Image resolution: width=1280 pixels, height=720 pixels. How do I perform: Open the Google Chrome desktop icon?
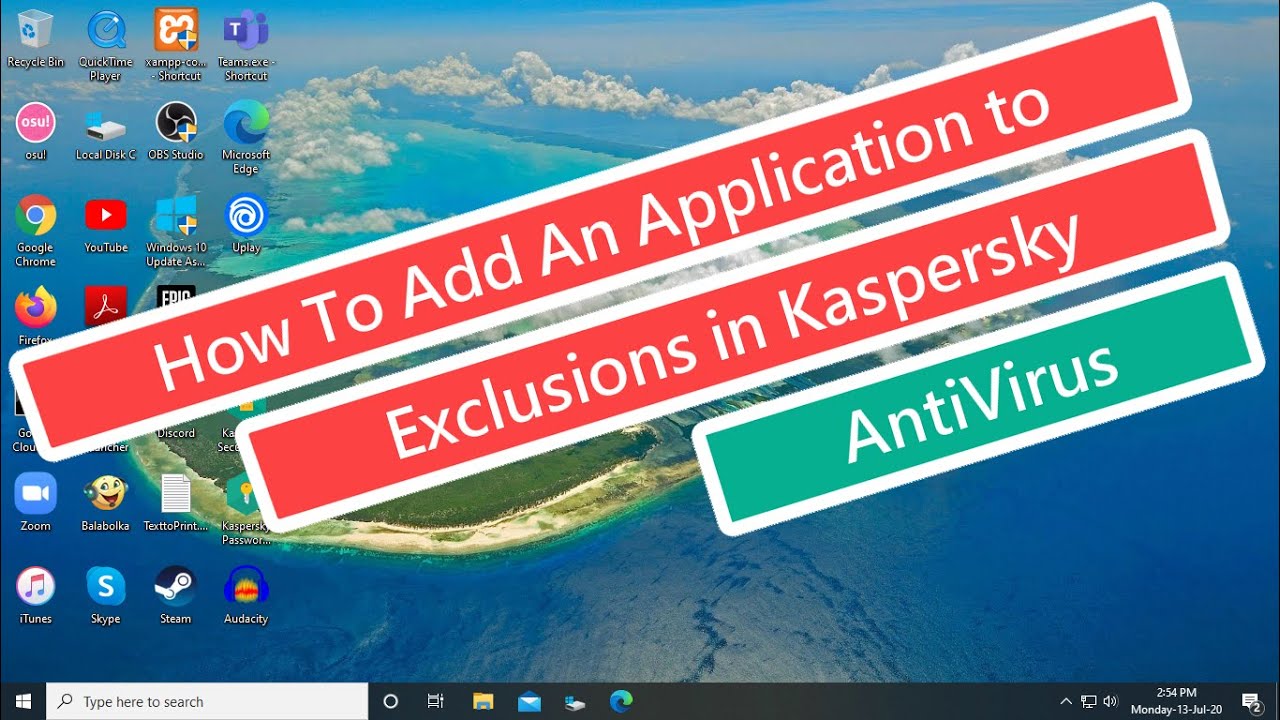(x=35, y=231)
